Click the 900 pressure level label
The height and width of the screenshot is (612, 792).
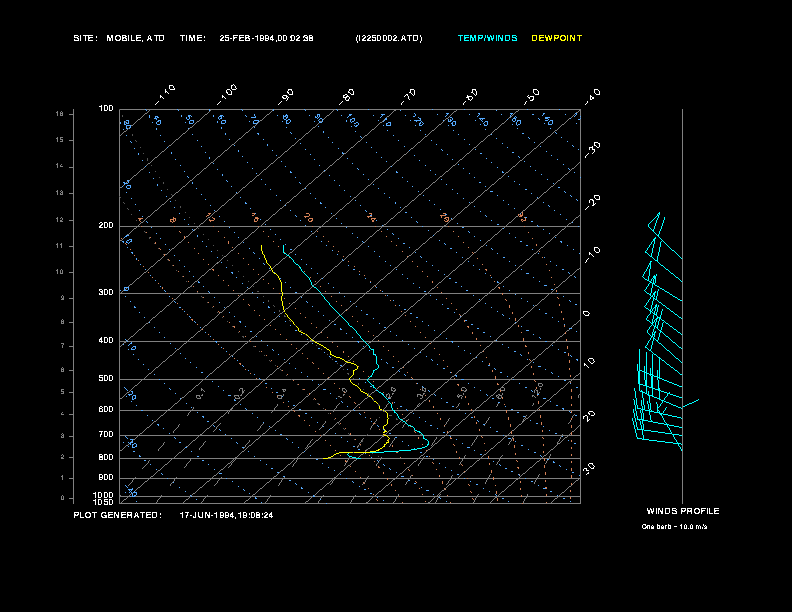(x=106, y=477)
